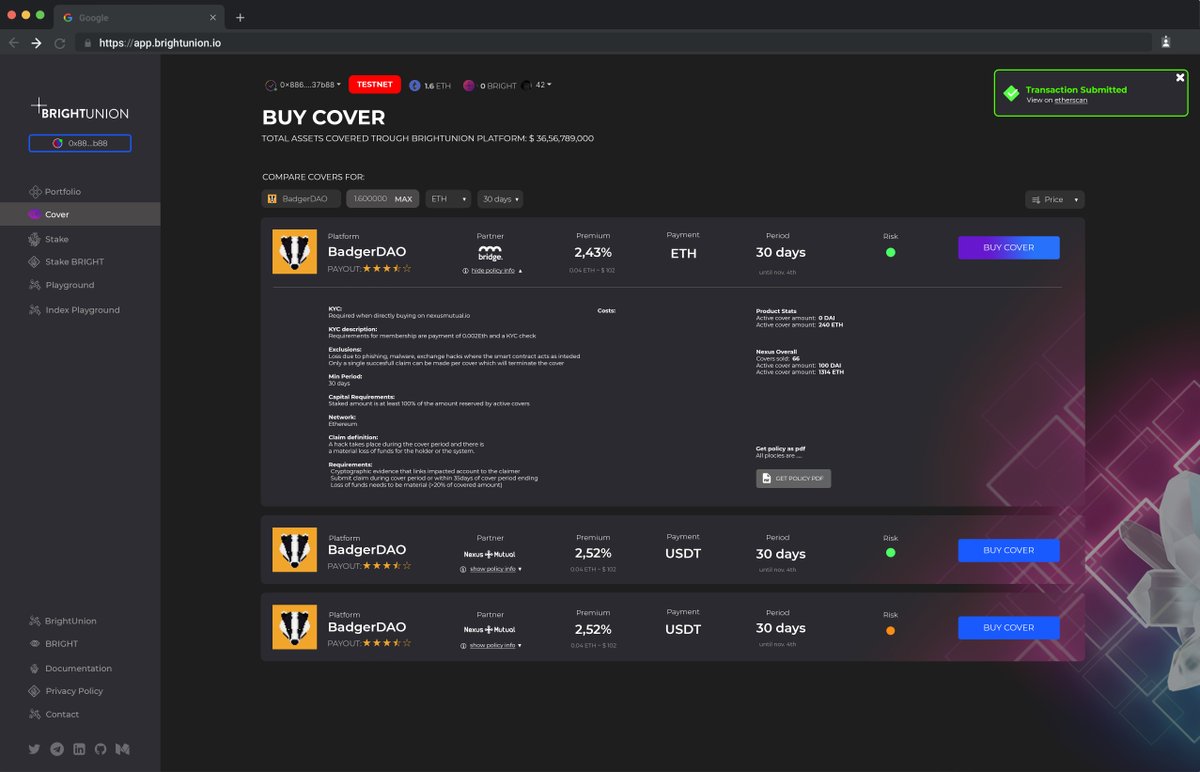1200x772 pixels.
Task: Click the GET POLICY PDF button
Action: click(793, 479)
